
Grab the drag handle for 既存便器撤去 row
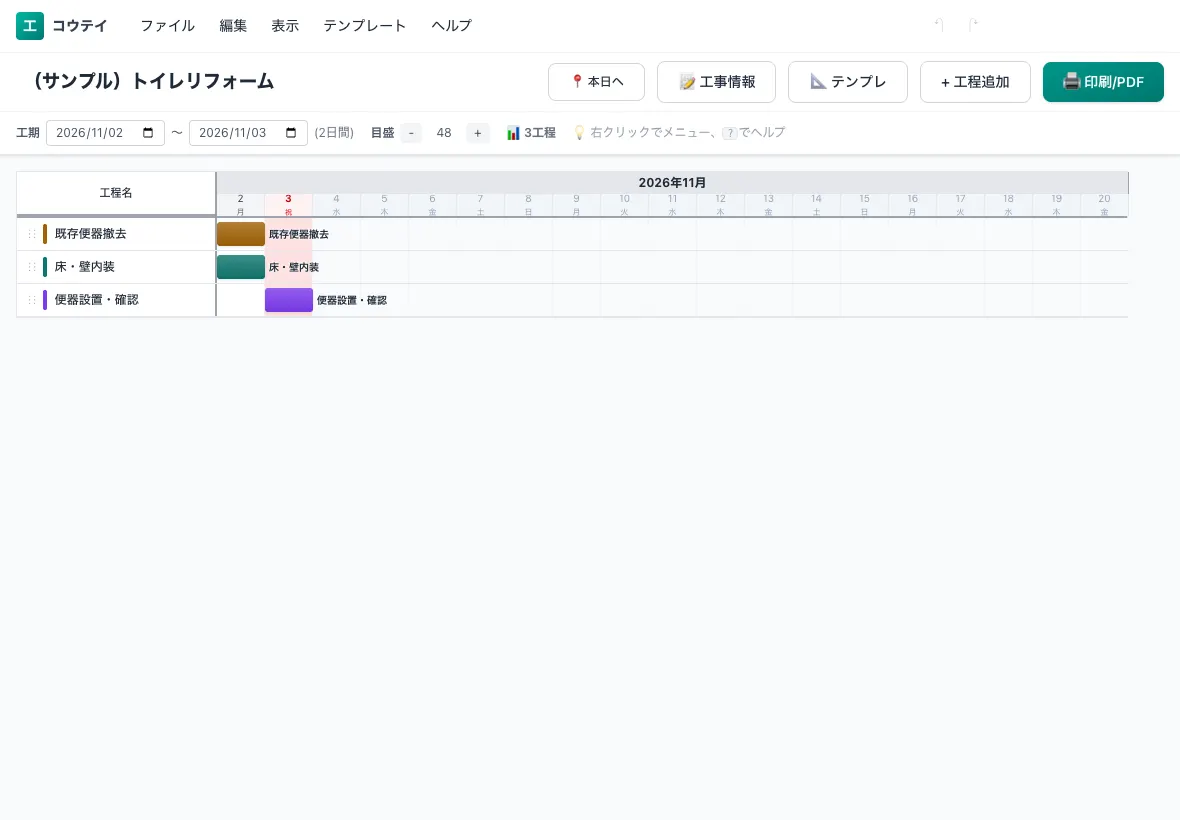click(x=32, y=234)
